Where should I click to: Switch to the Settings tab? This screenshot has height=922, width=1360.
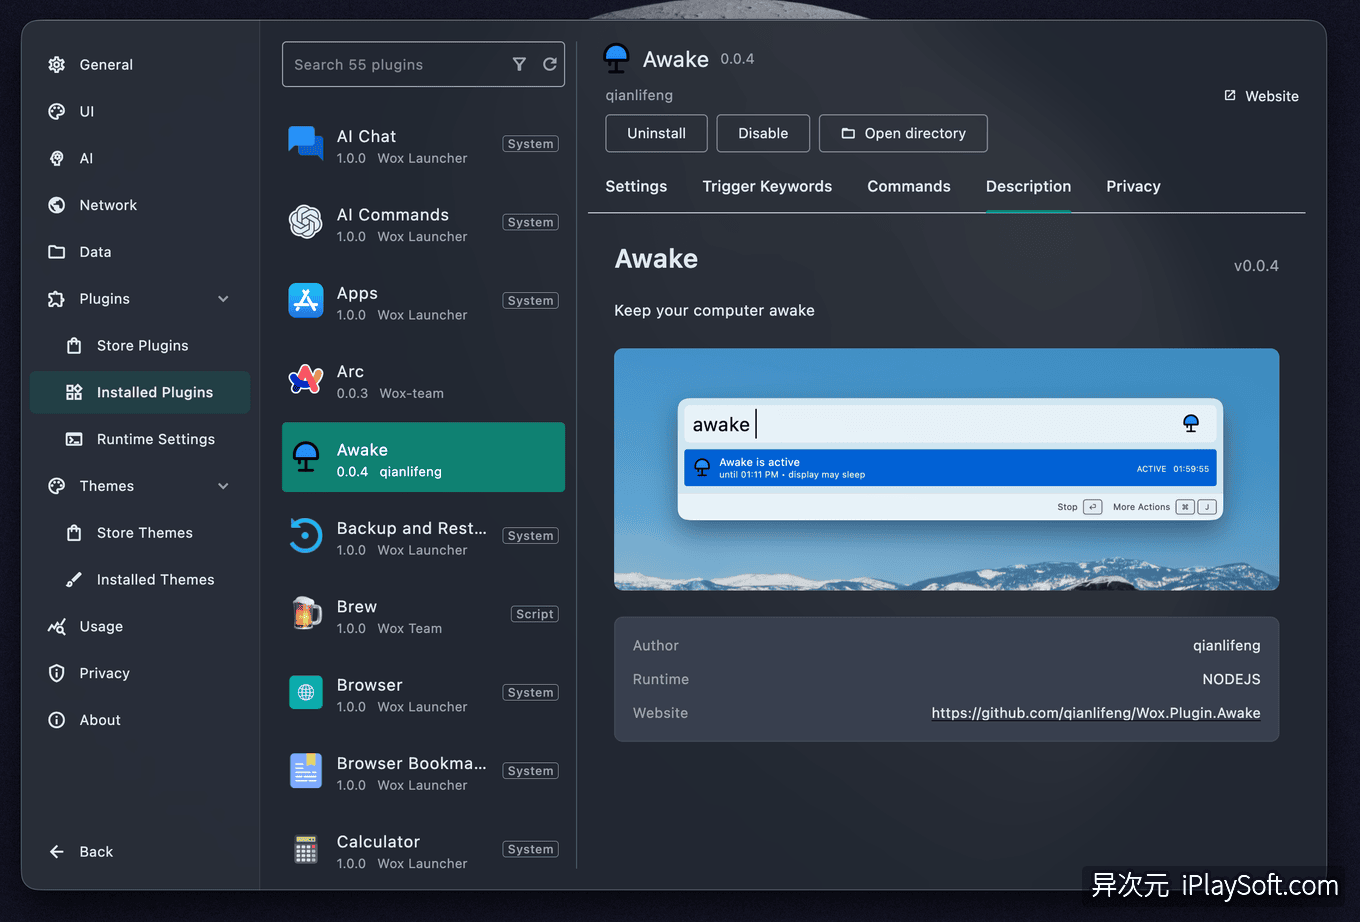[636, 187]
